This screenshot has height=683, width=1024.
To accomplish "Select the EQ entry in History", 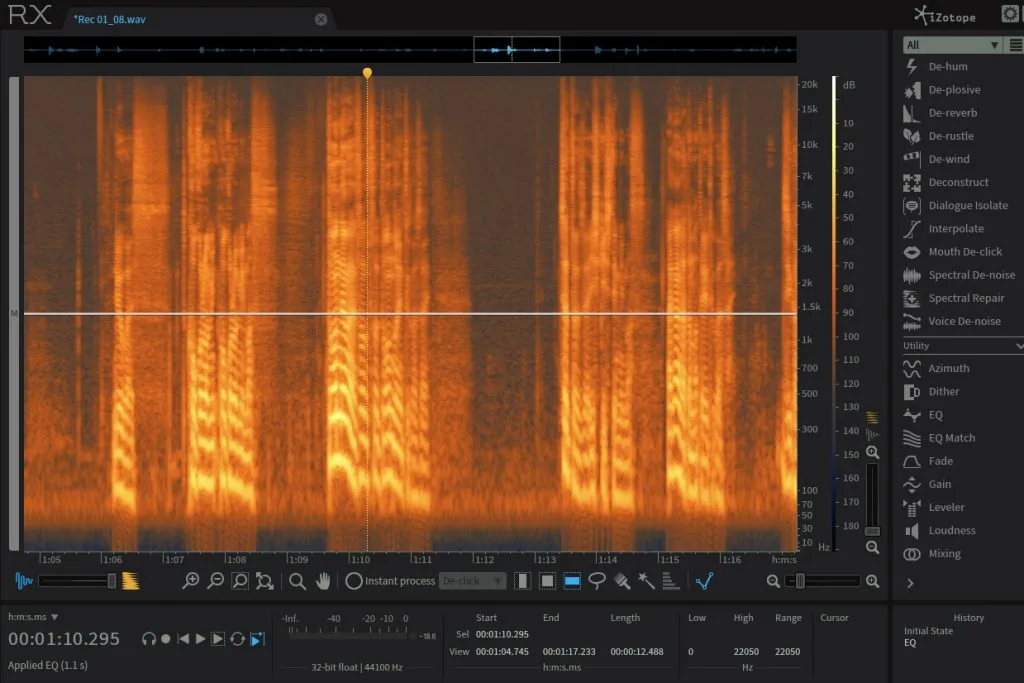I will [x=910, y=643].
